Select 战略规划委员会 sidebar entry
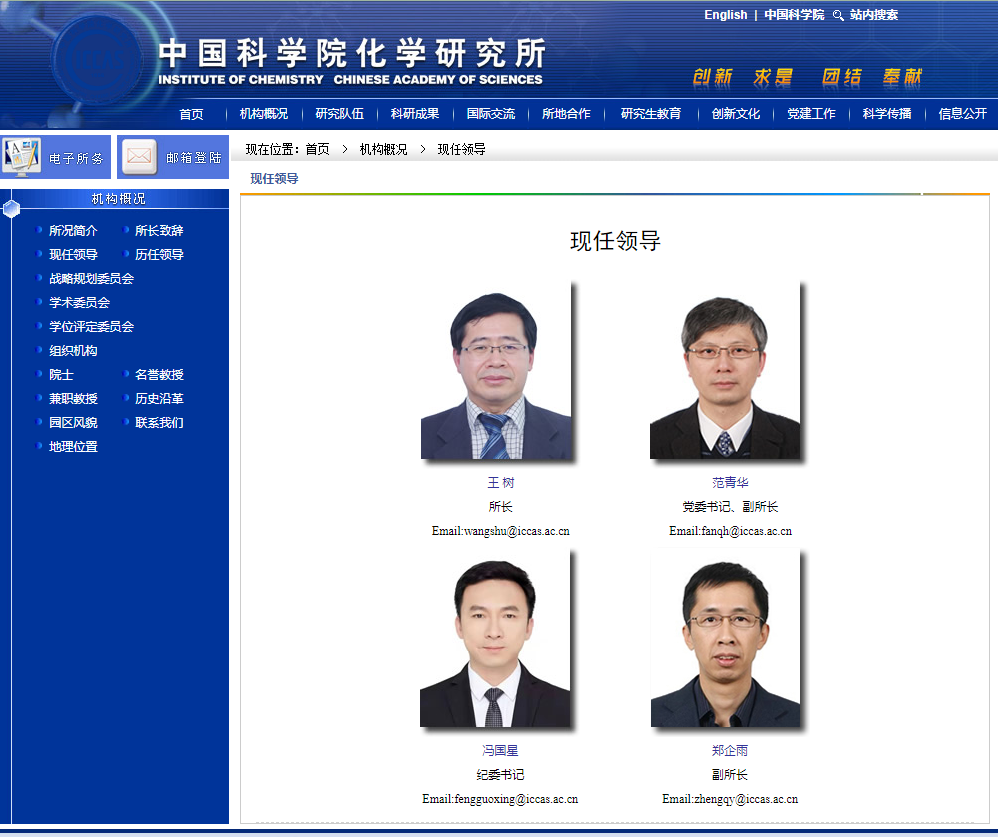The image size is (998, 837). (x=91, y=279)
